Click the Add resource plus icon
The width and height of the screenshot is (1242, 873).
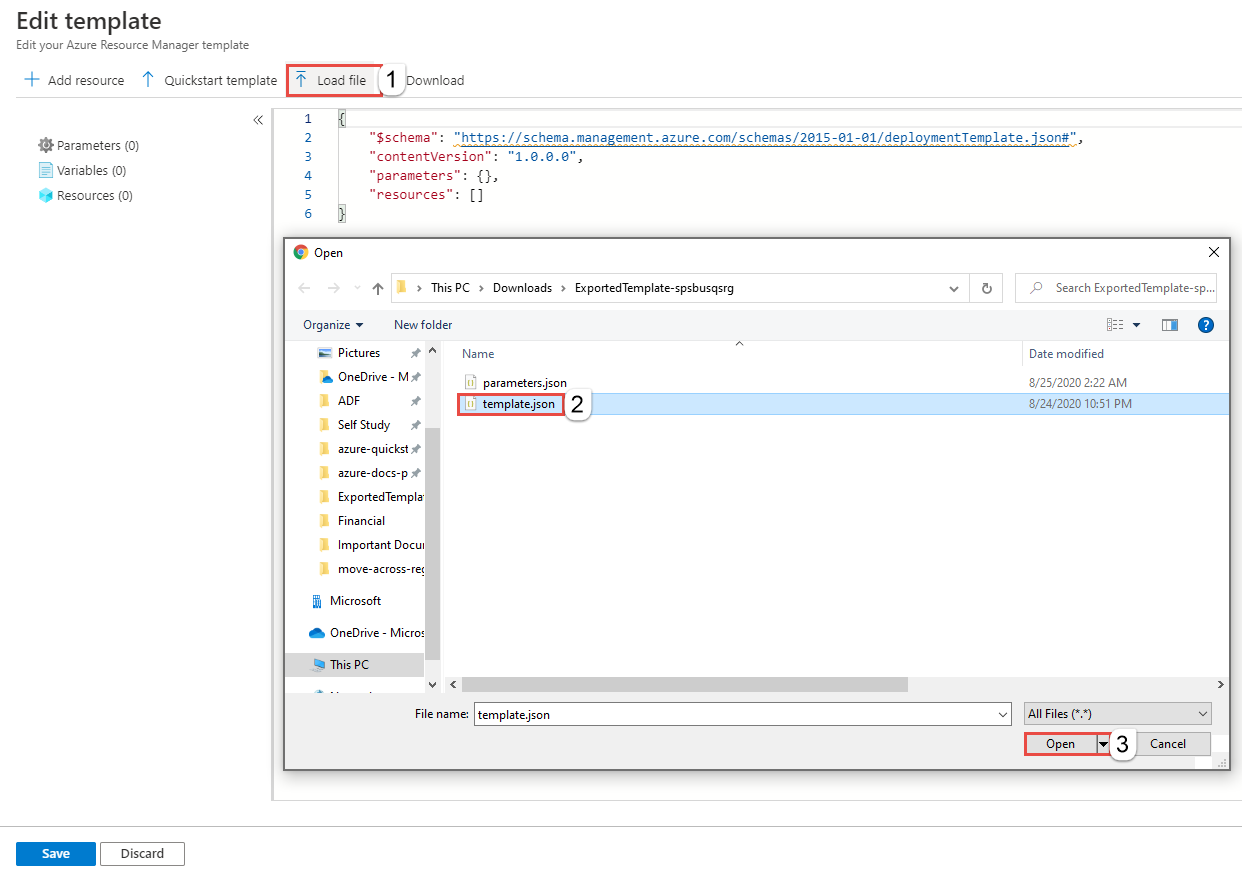(32, 80)
